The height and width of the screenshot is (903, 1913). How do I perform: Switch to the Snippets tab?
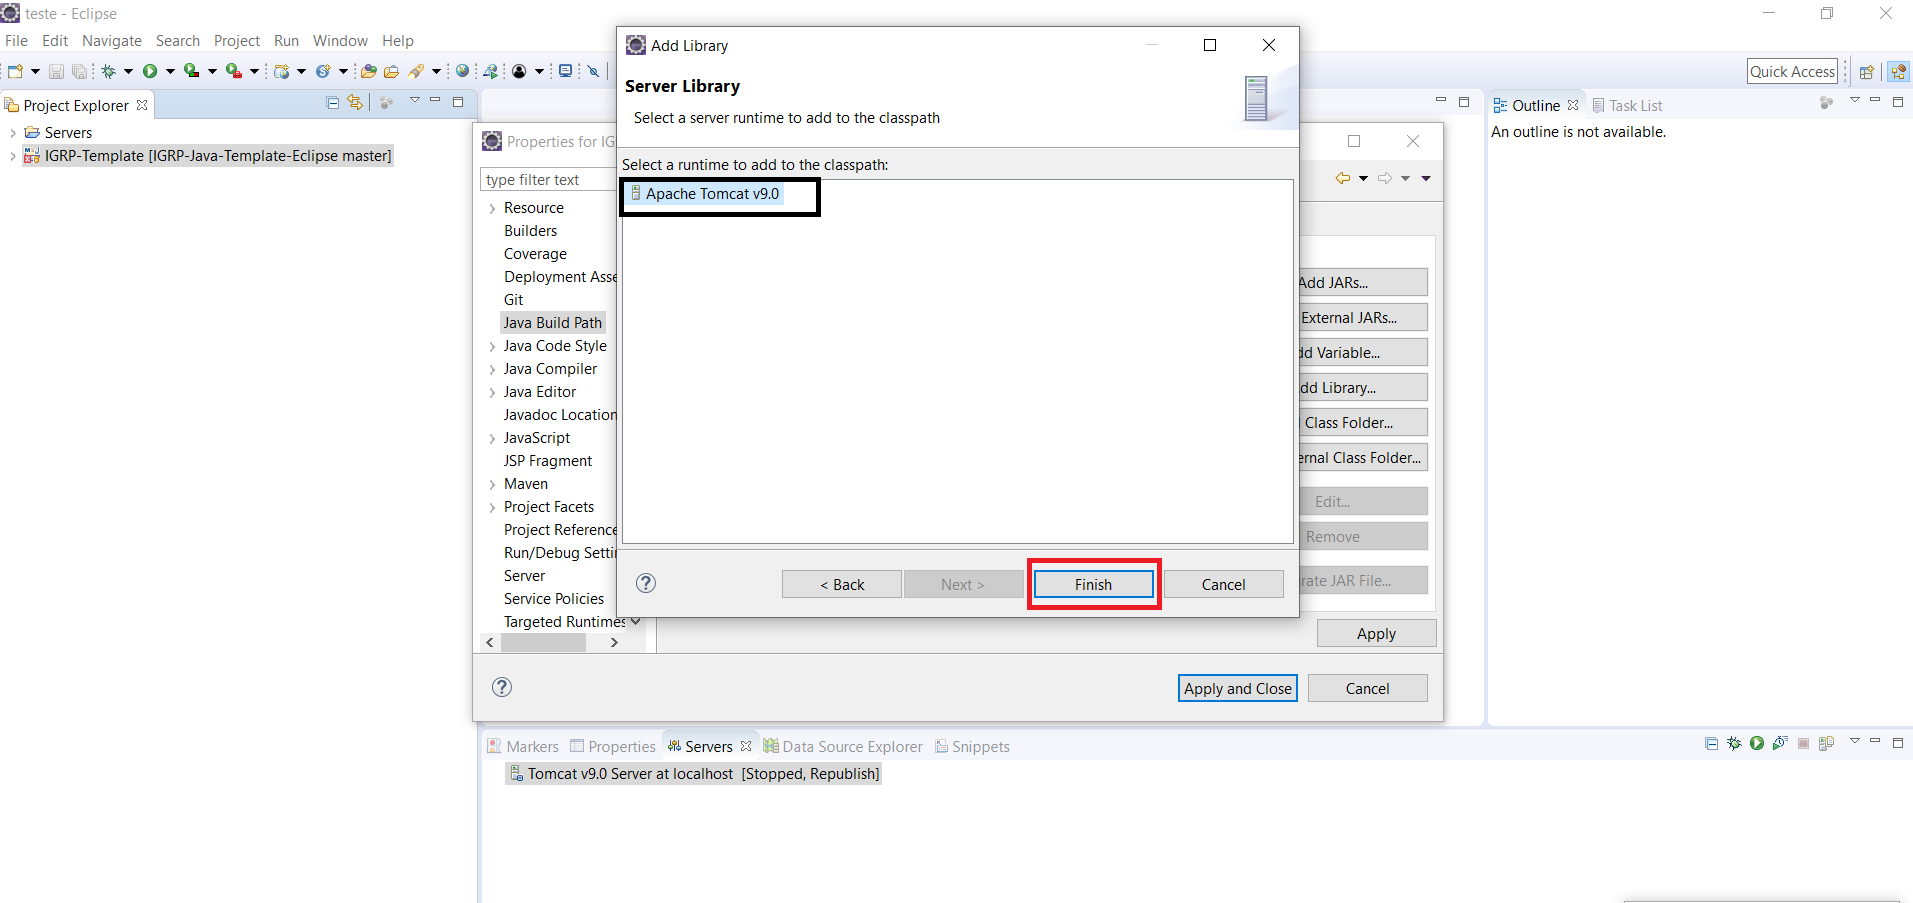coord(972,746)
